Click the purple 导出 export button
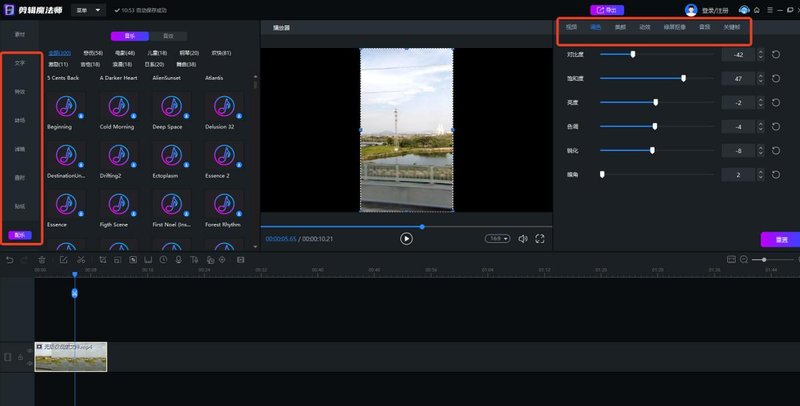This screenshot has height=406, width=800. (606, 10)
